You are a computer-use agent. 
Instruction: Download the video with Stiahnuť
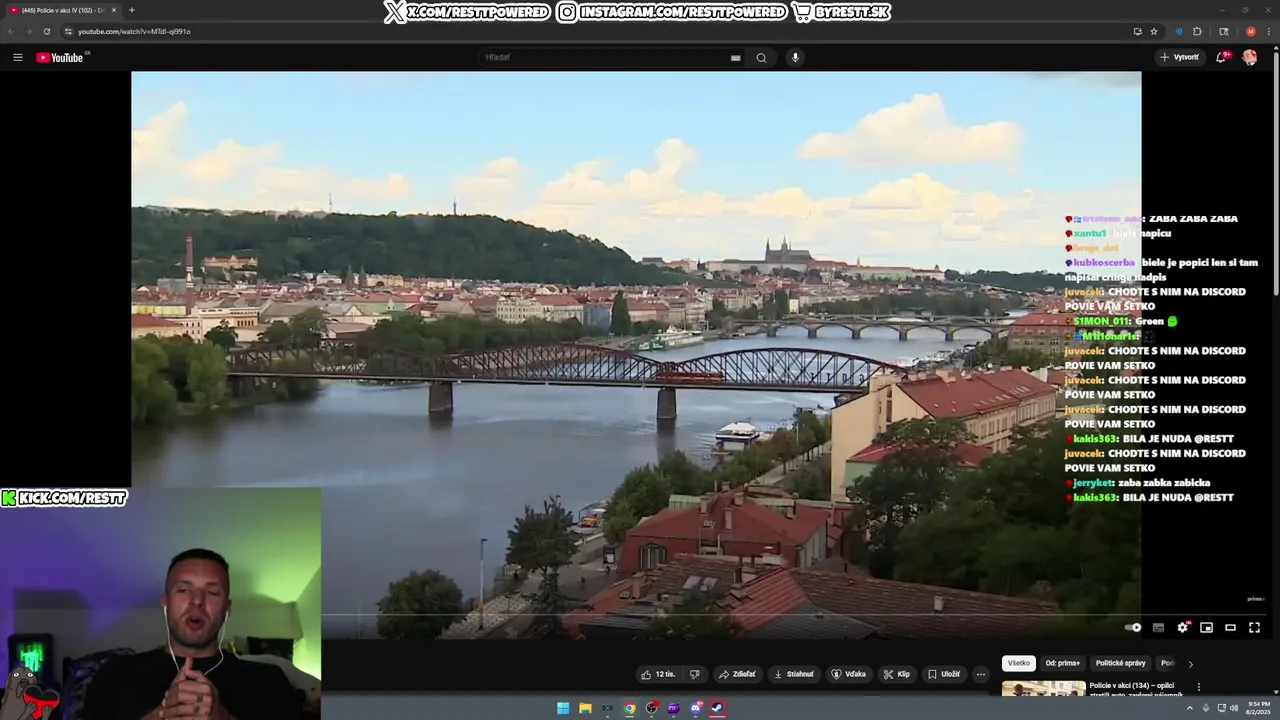coord(795,674)
